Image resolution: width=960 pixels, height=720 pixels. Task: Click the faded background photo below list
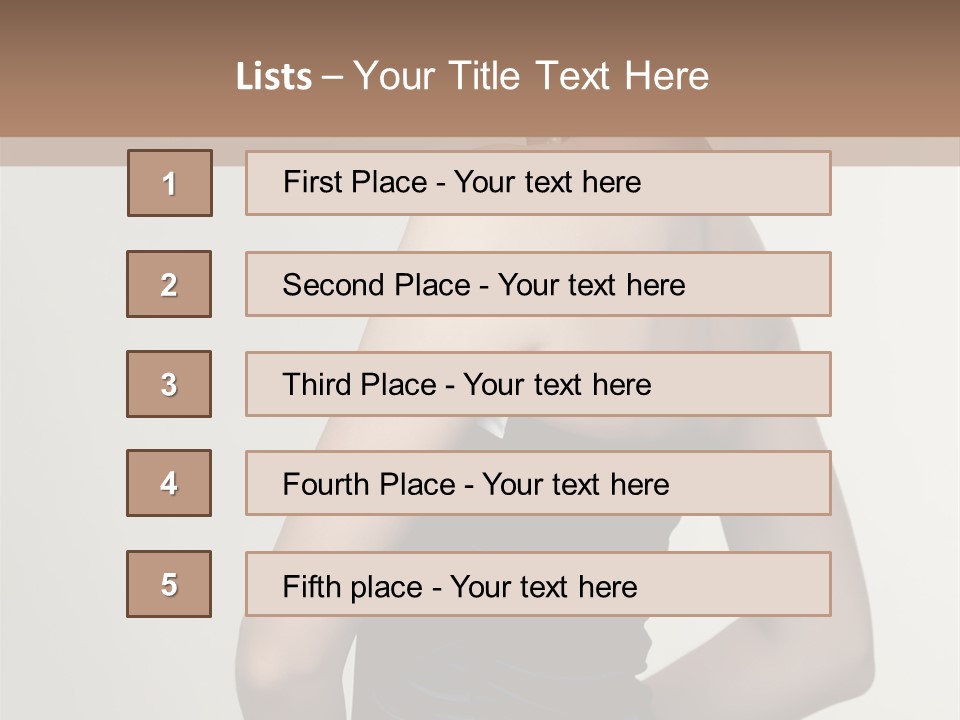(x=480, y=670)
